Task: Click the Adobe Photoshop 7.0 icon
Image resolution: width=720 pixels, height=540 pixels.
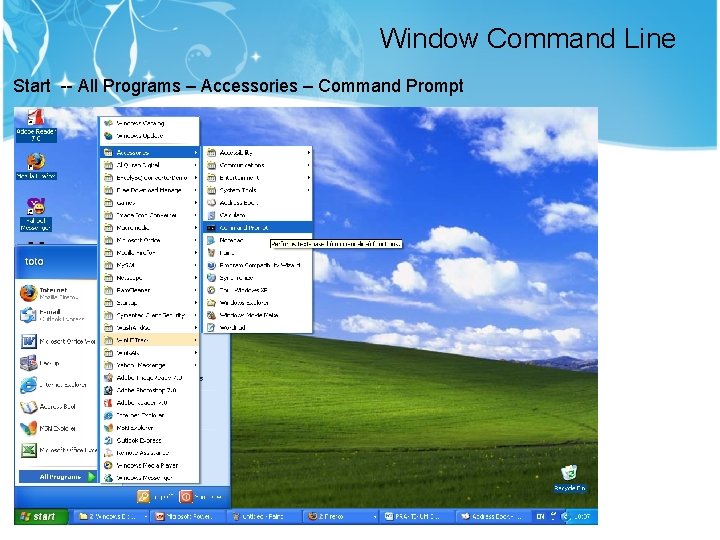Action: click(108, 390)
